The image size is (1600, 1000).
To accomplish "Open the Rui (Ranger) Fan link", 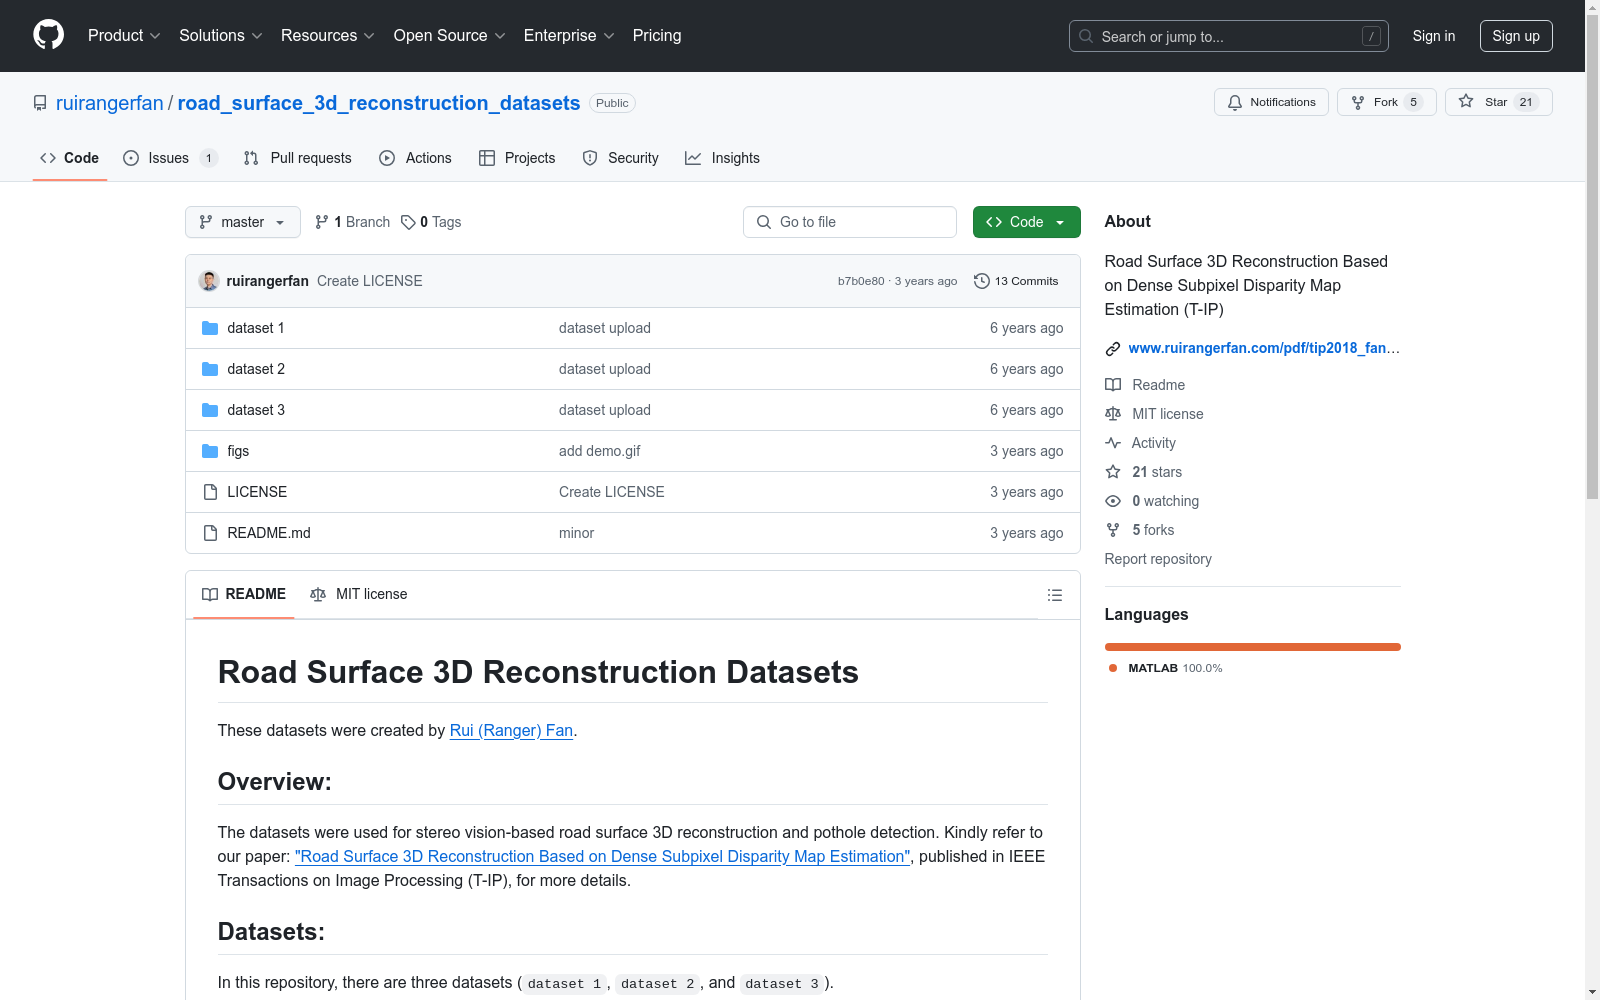I will 511,731.
